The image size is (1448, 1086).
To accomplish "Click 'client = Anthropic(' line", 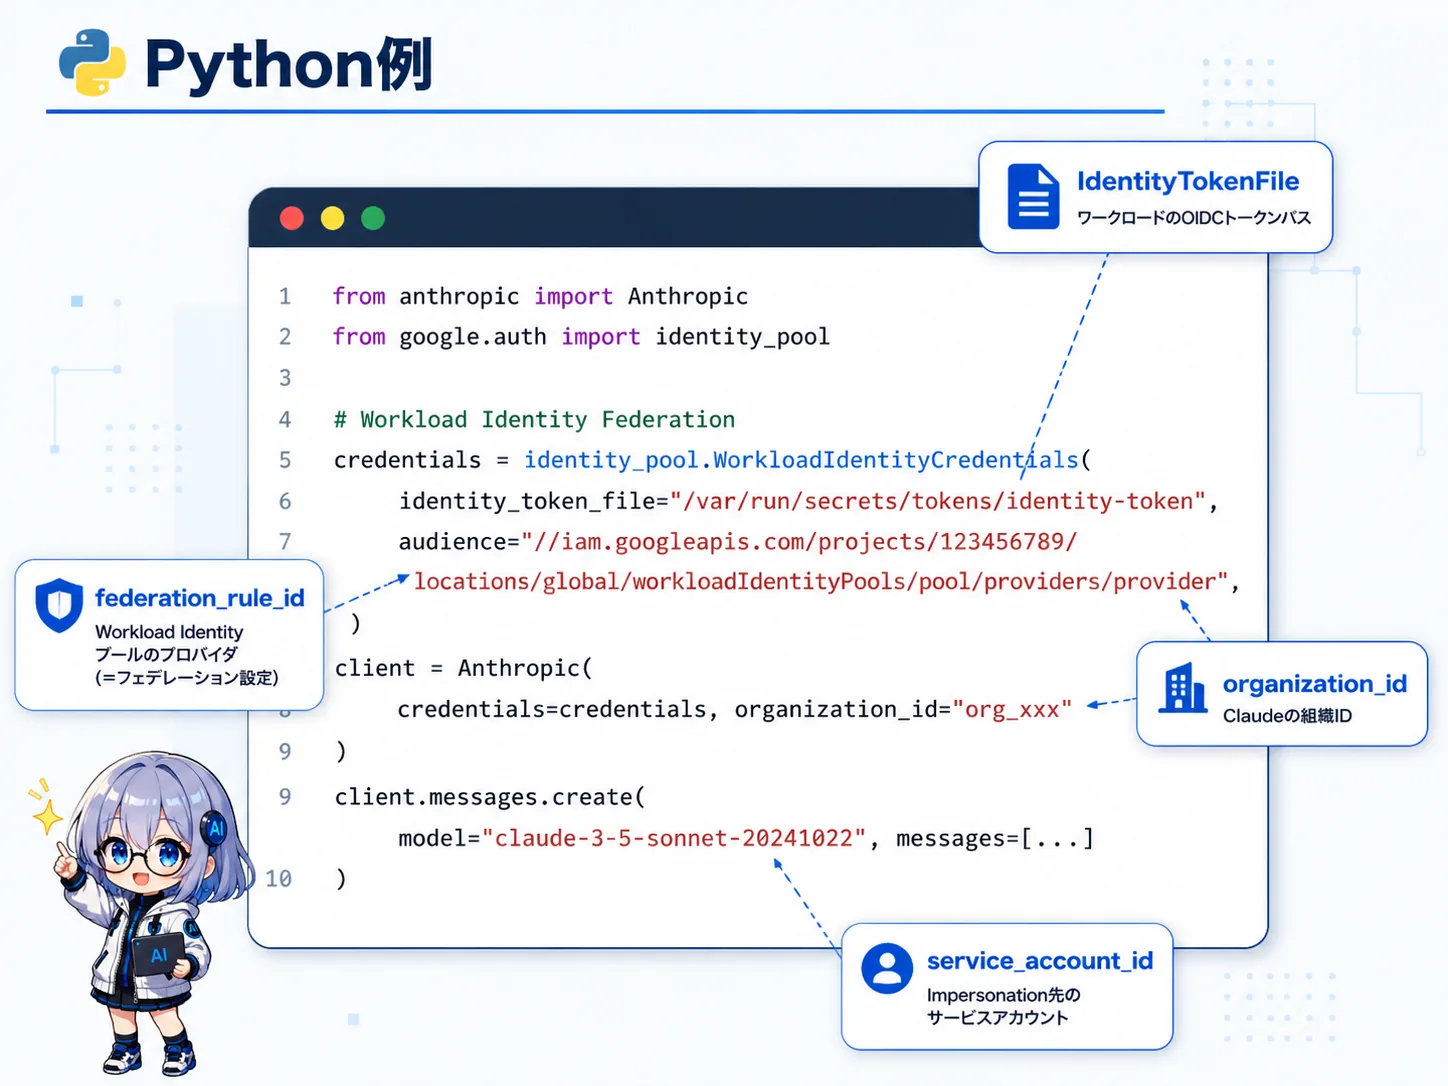I will [x=463, y=668].
